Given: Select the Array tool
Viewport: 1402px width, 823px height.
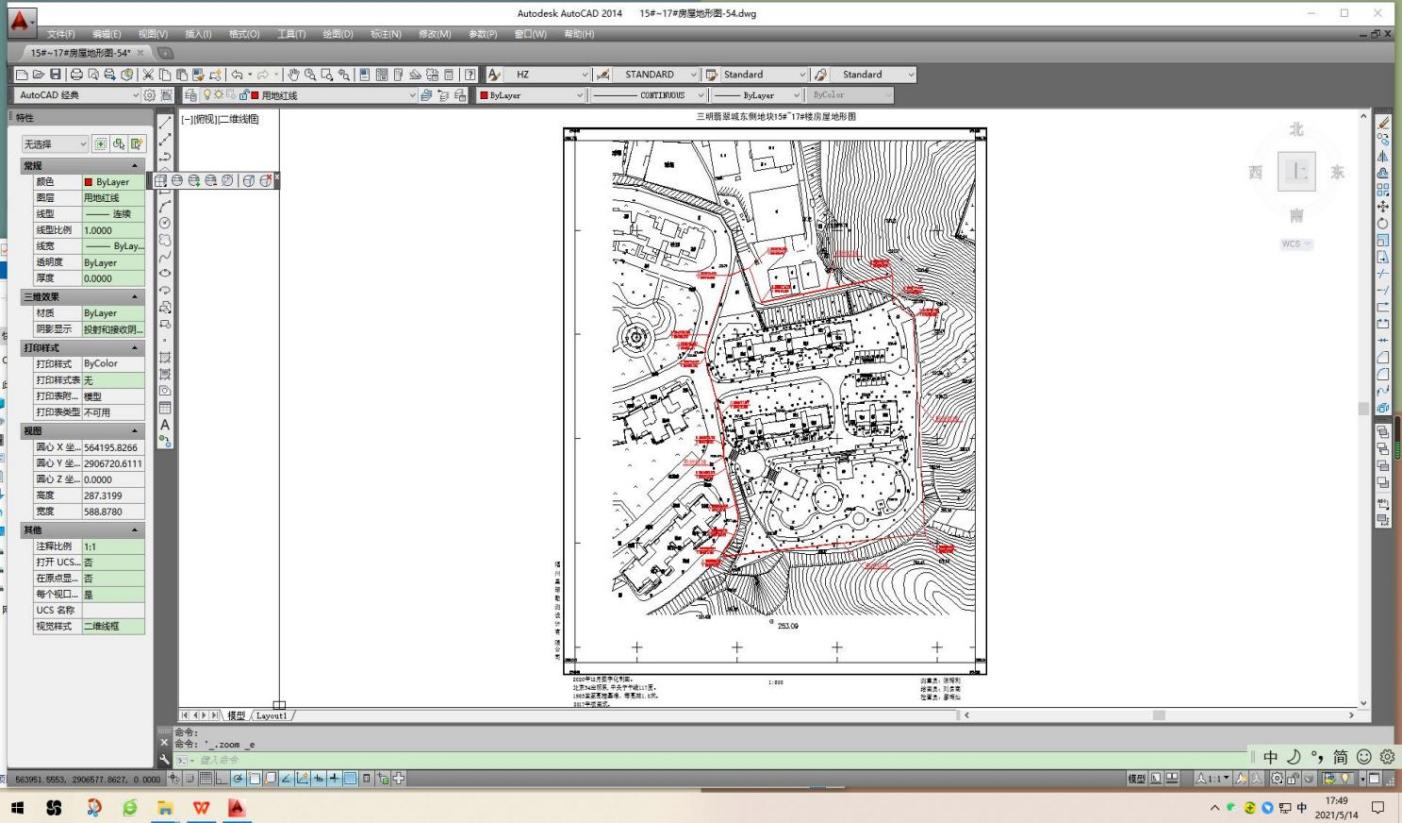Looking at the screenshot, I should 1384,189.
